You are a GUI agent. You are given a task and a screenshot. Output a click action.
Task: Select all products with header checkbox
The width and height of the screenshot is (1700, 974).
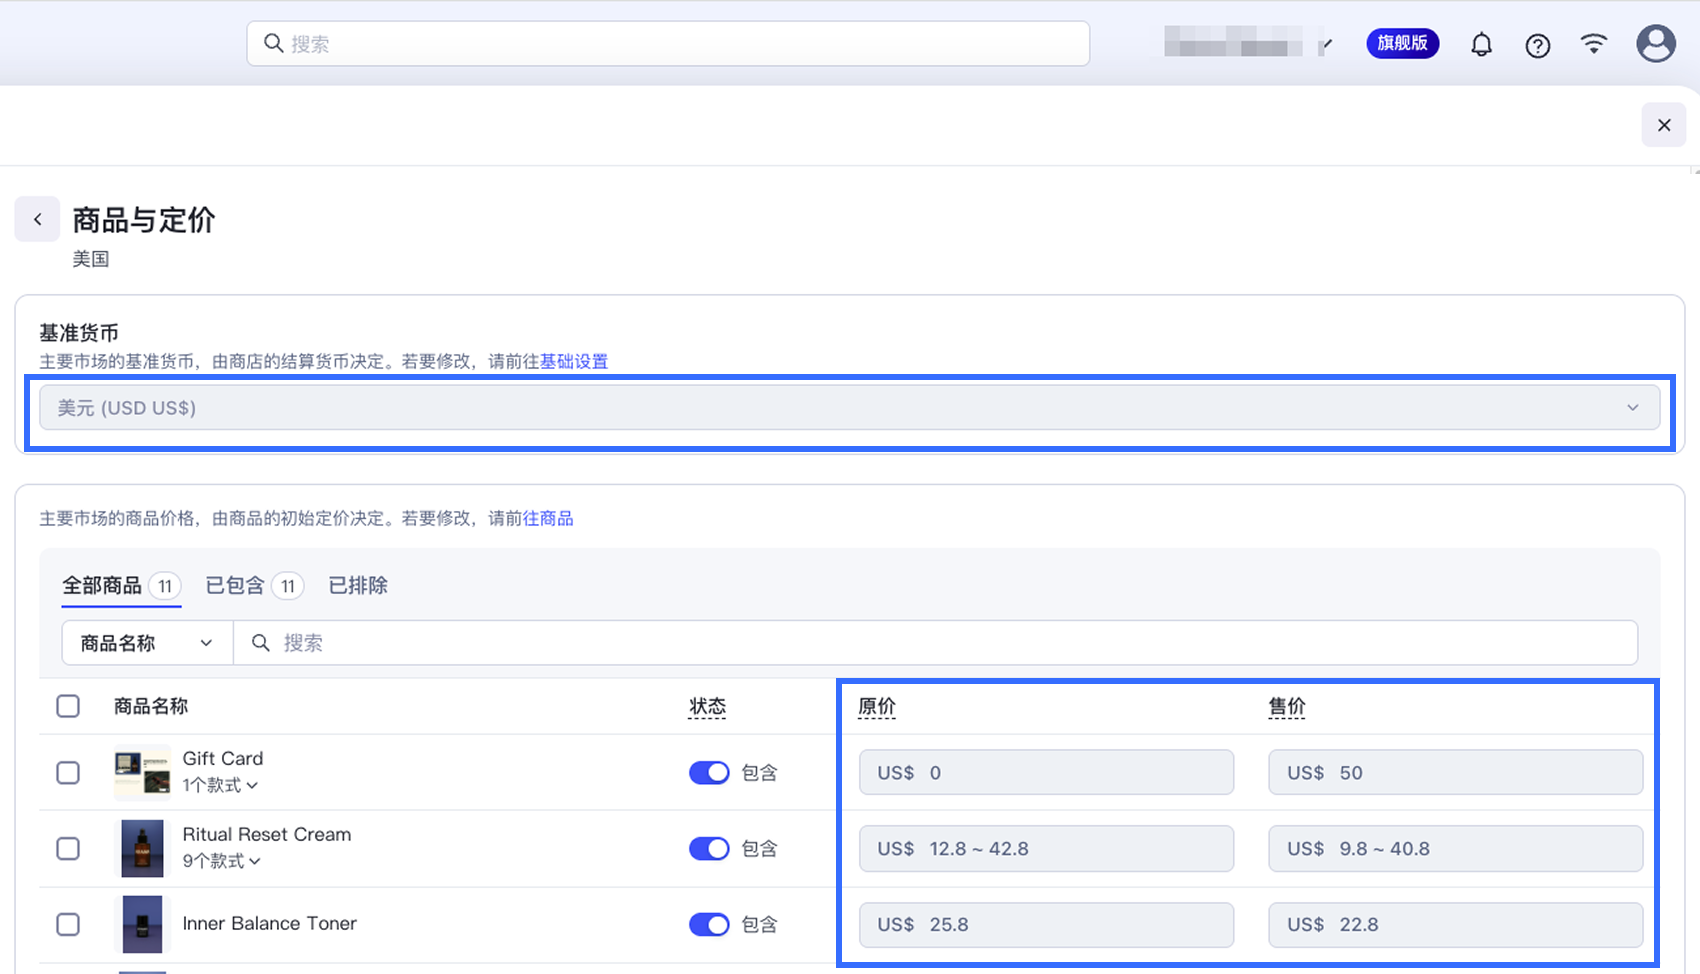[x=68, y=706]
